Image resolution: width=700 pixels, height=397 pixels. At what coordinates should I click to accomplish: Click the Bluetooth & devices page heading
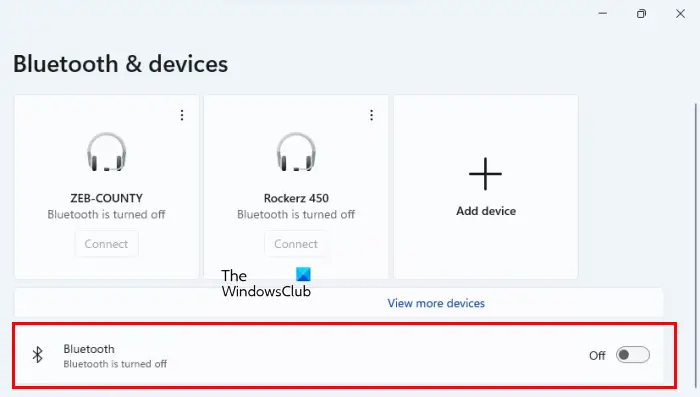(121, 64)
